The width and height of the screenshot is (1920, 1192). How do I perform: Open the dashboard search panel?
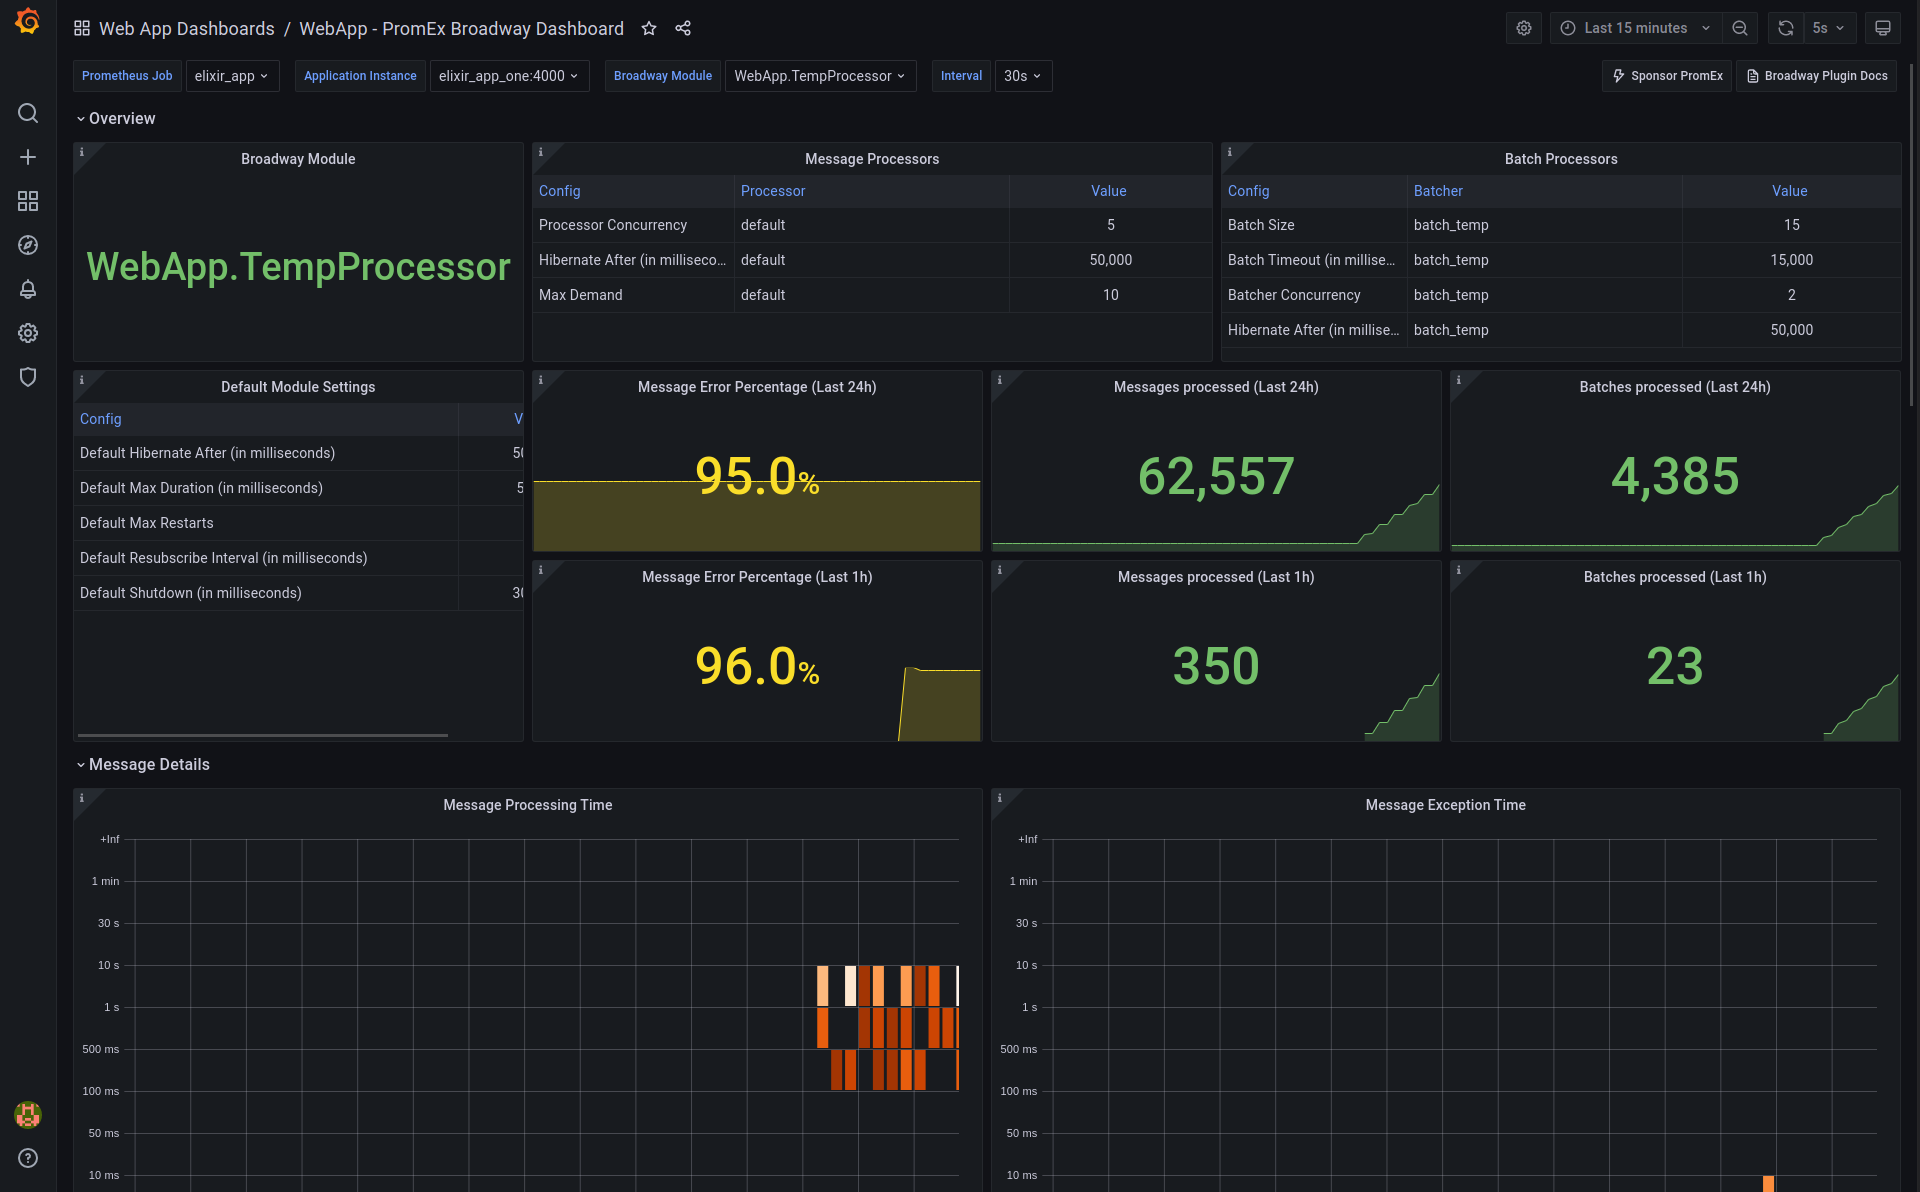point(28,113)
